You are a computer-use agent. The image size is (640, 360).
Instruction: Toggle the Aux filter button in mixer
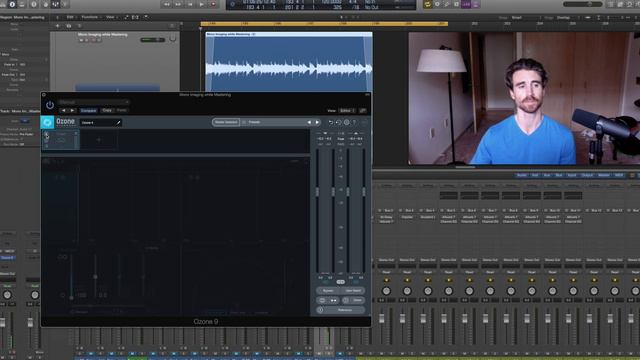tap(547, 175)
